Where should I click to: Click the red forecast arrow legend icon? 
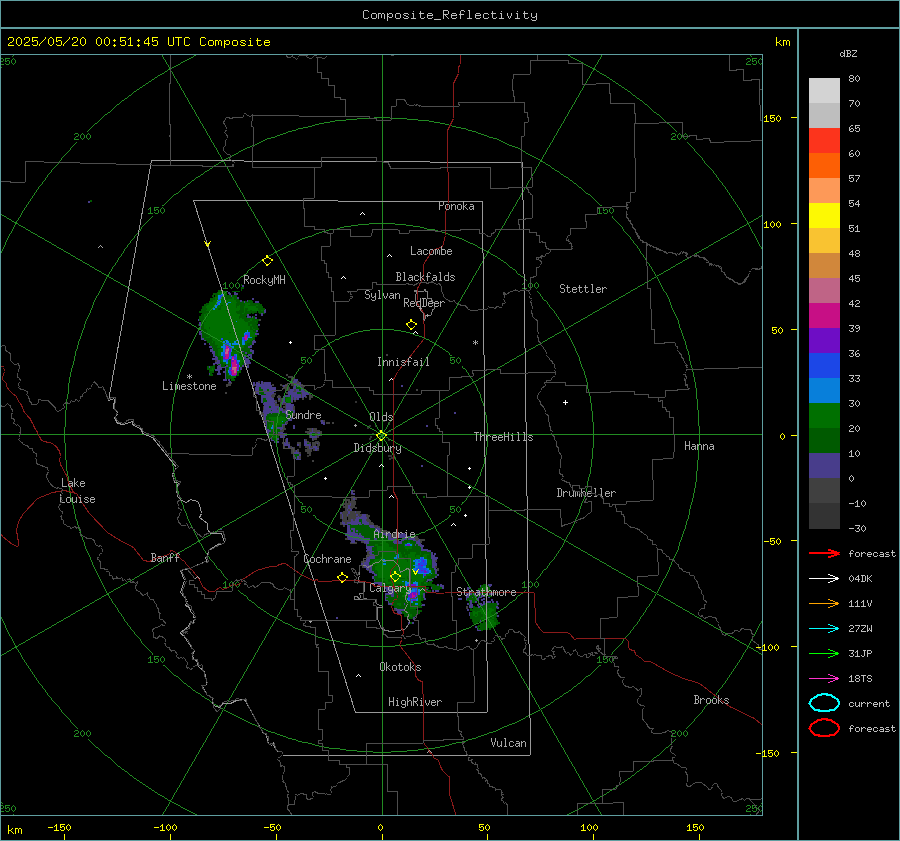coord(824,553)
